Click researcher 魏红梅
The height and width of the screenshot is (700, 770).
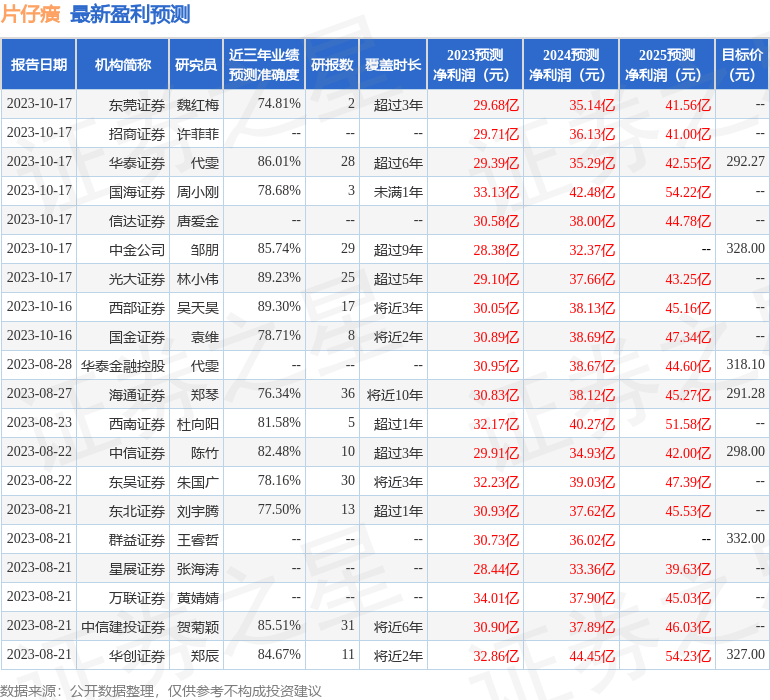click(x=197, y=105)
